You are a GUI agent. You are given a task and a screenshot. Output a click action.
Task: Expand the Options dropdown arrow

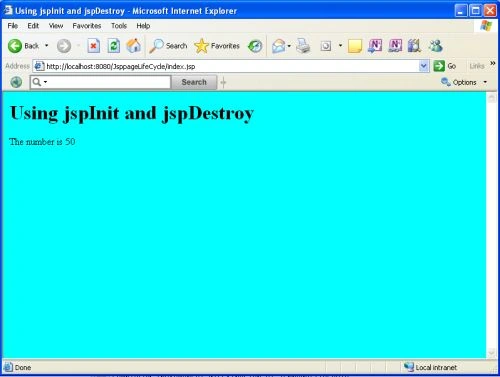pos(485,82)
